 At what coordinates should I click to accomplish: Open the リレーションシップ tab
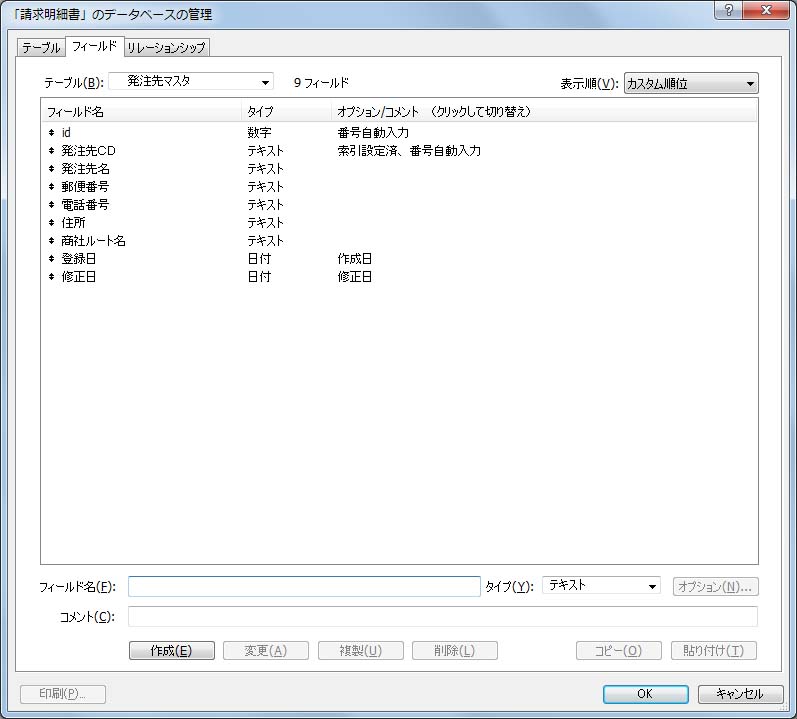166,48
